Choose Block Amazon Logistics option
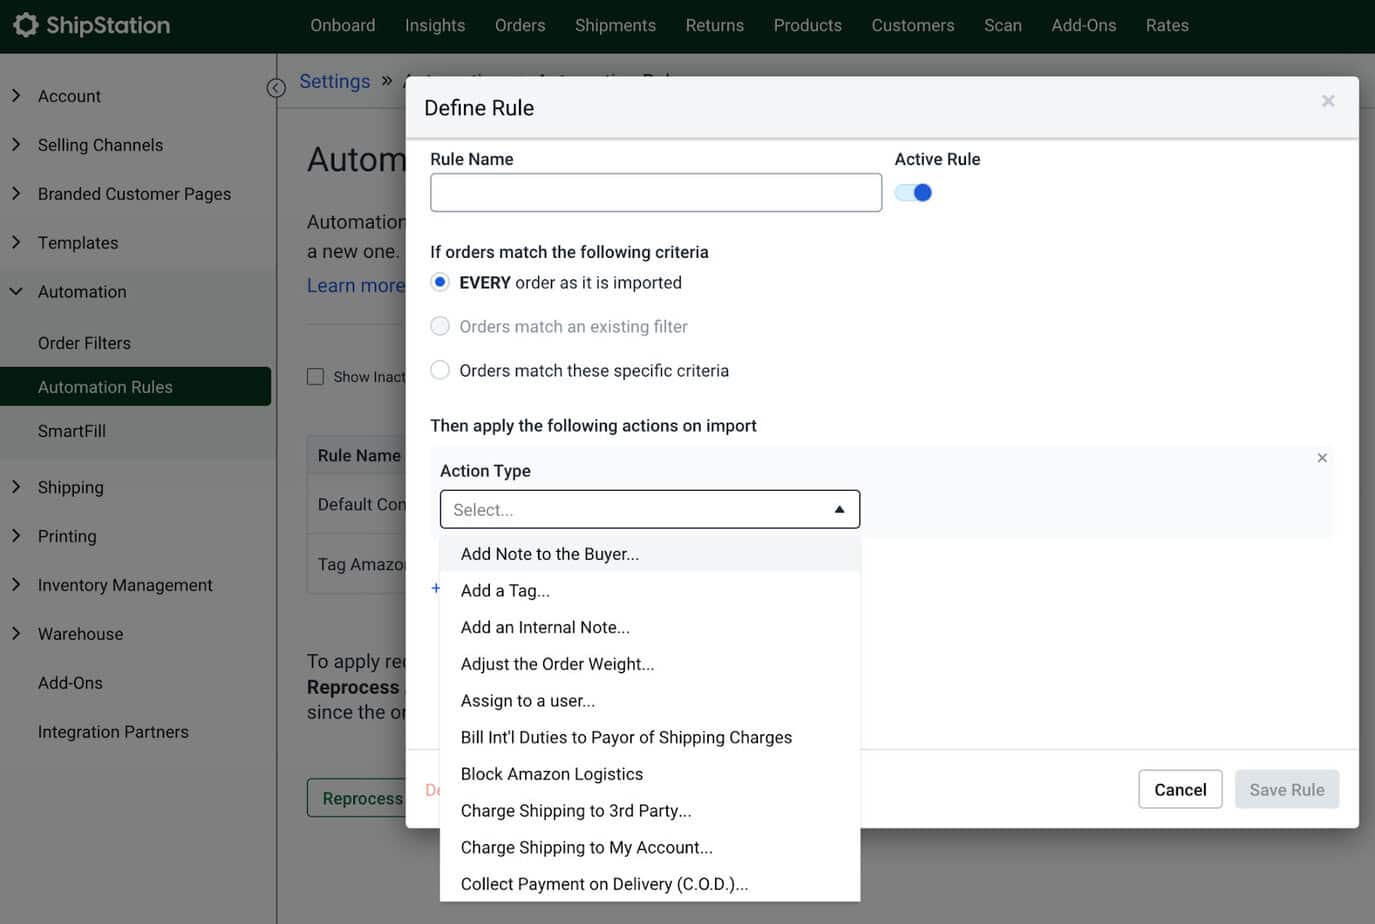1375x924 pixels. [551, 774]
